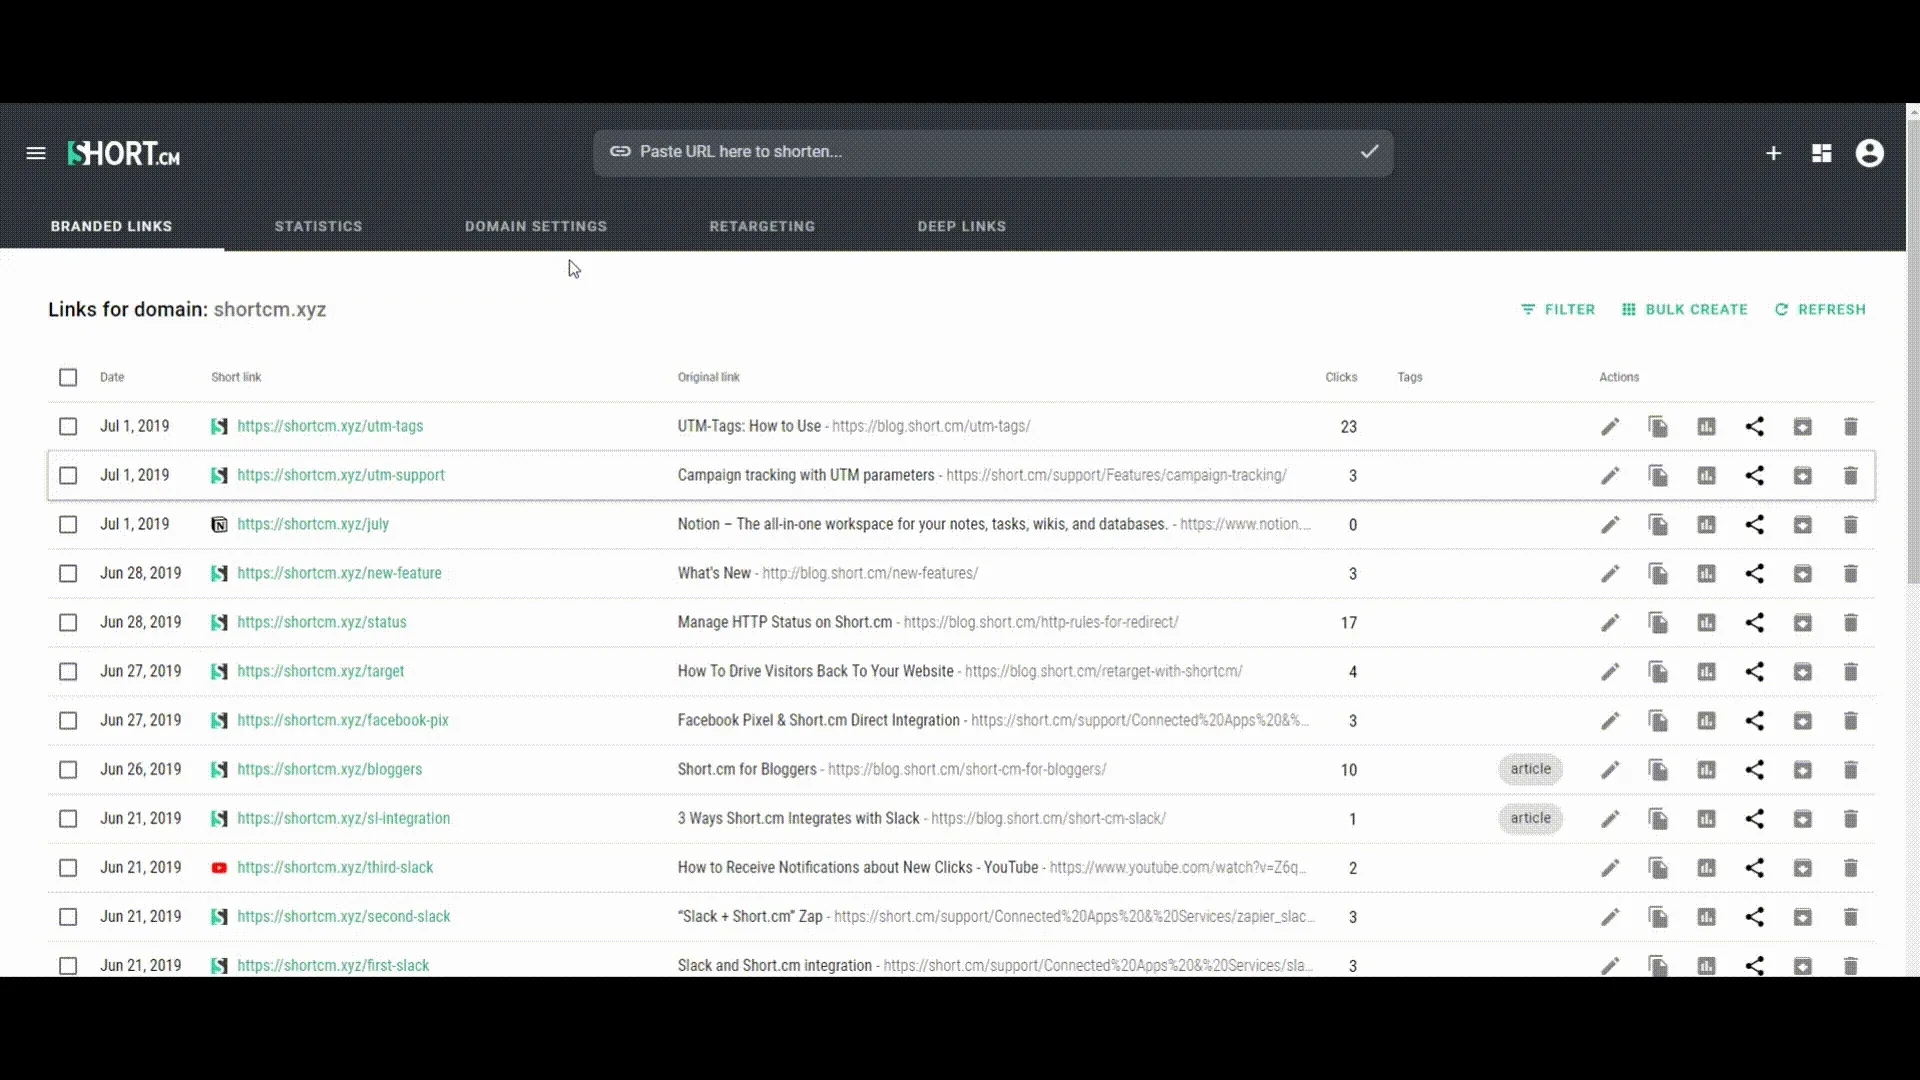Click the Short link column header
This screenshot has width=1920, height=1080.
pos(236,377)
